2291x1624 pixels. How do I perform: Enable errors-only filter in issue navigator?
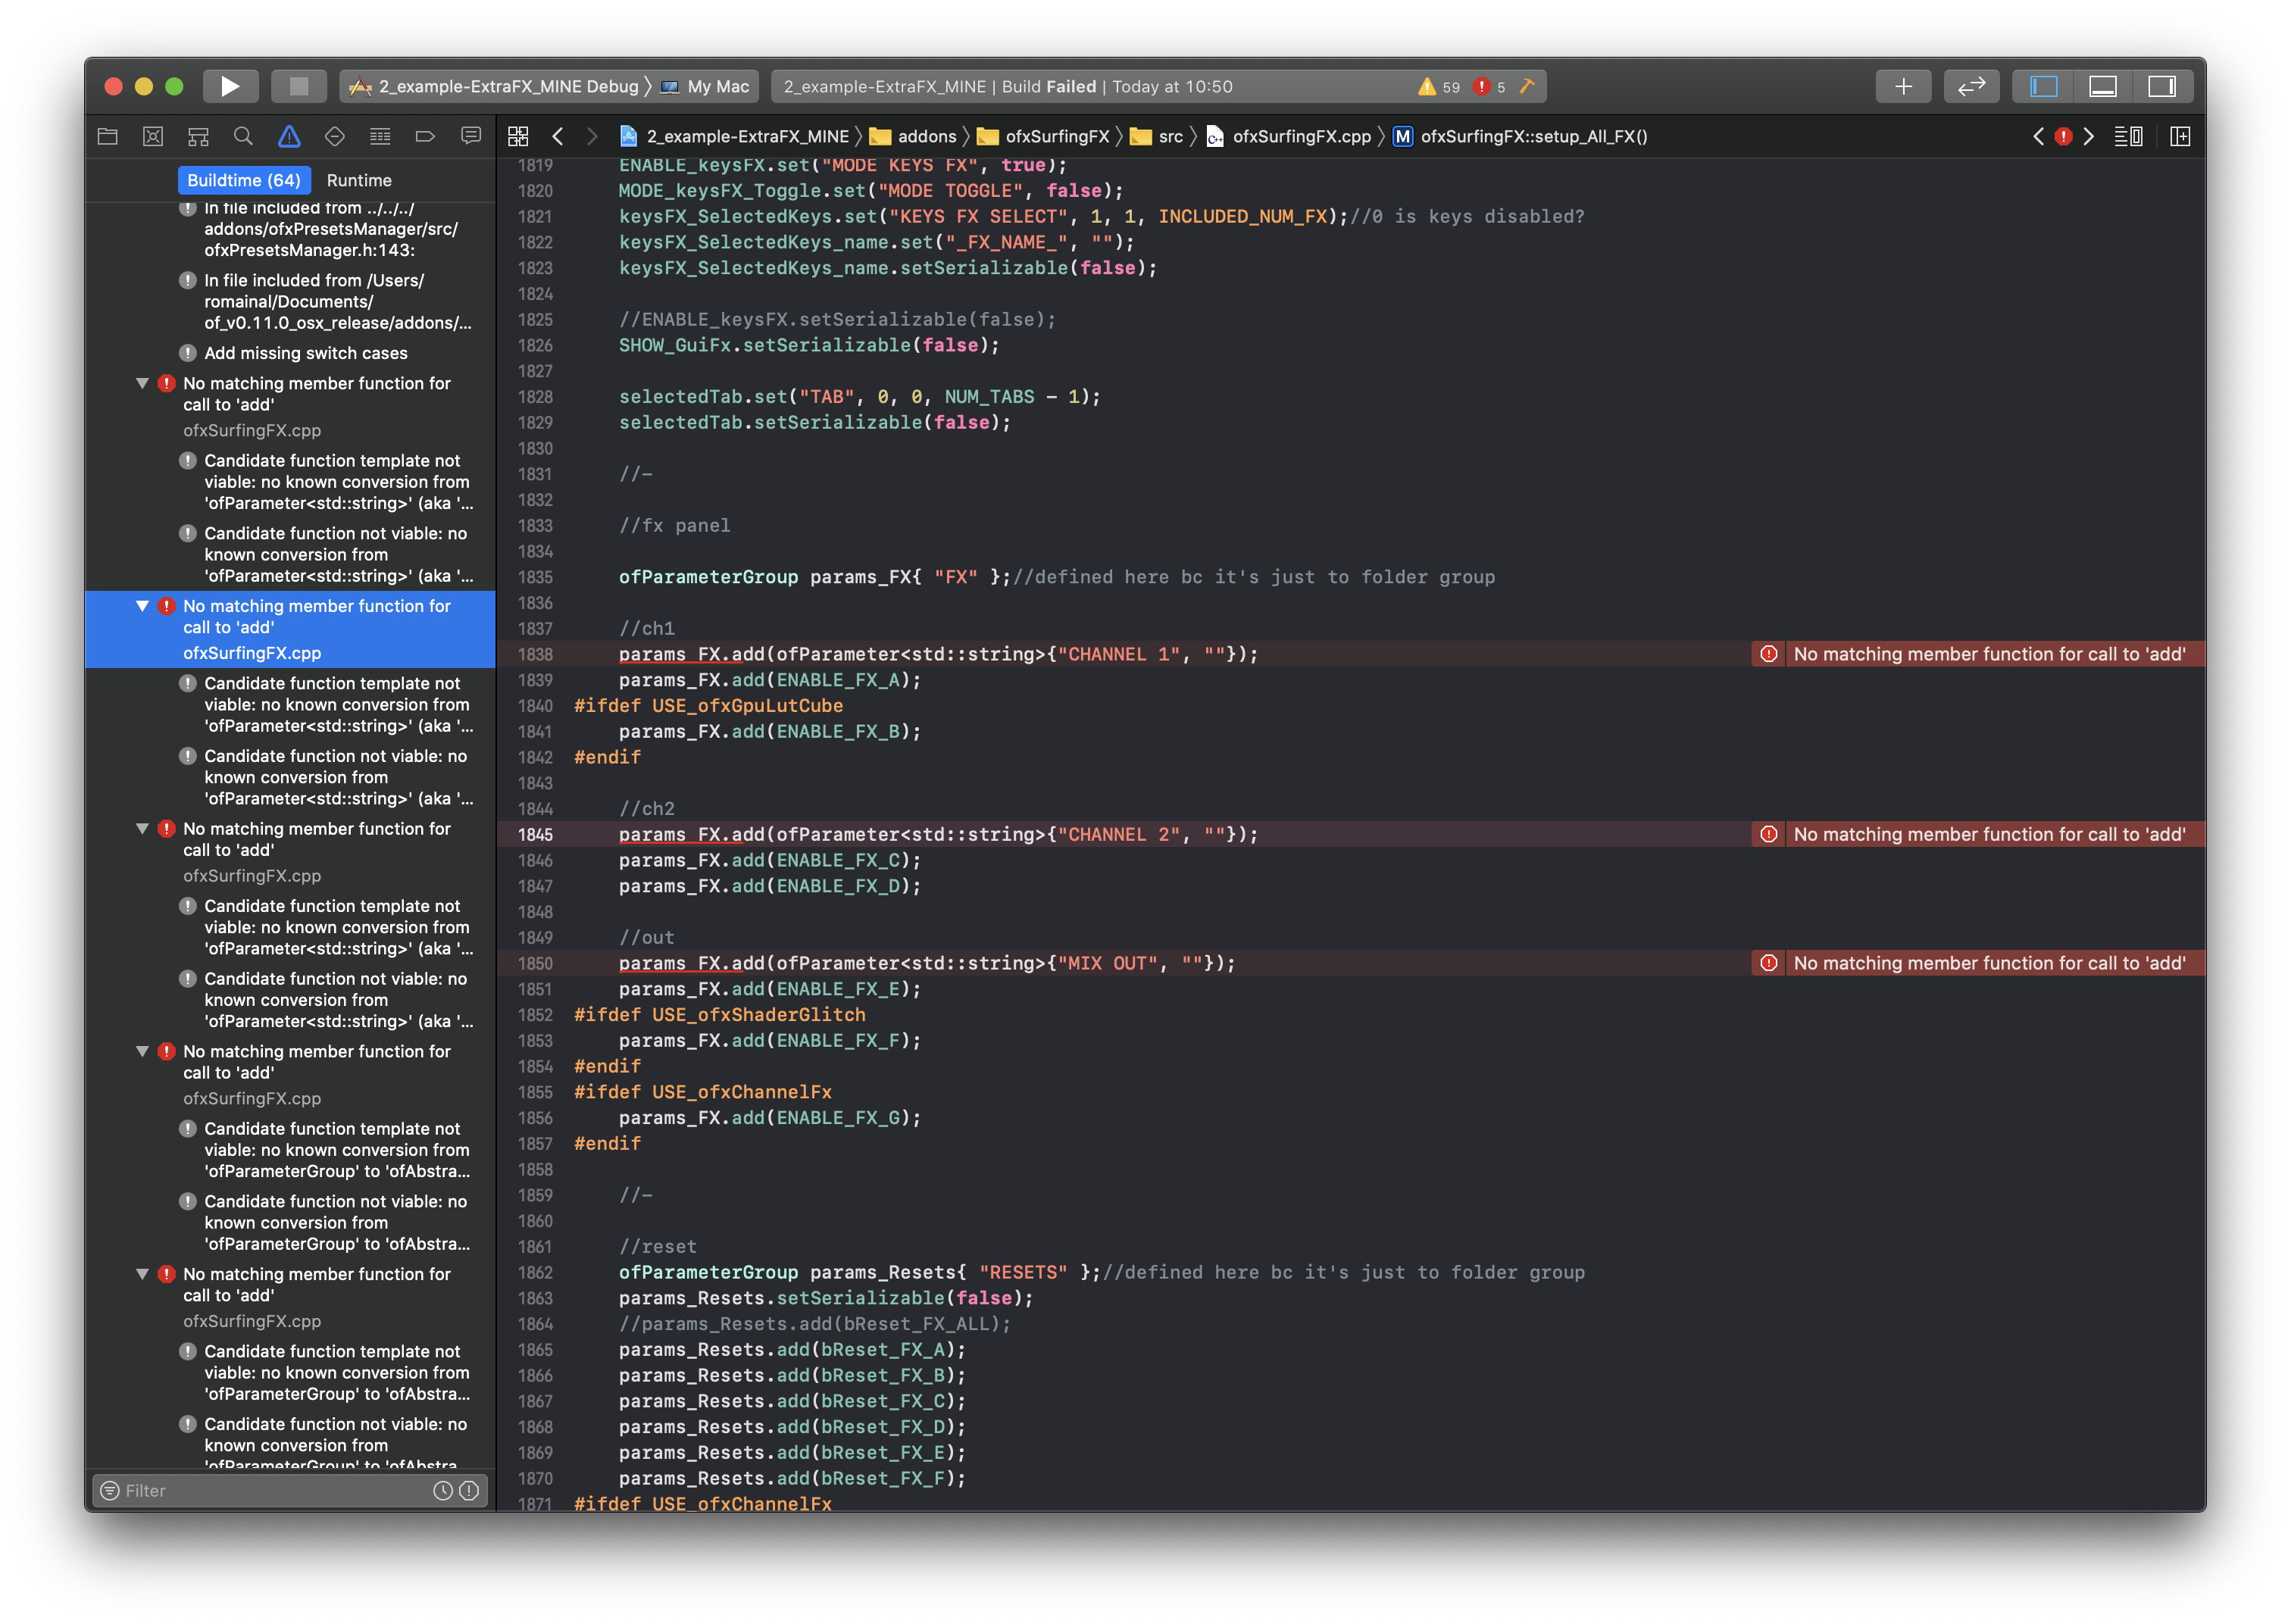click(x=469, y=1490)
